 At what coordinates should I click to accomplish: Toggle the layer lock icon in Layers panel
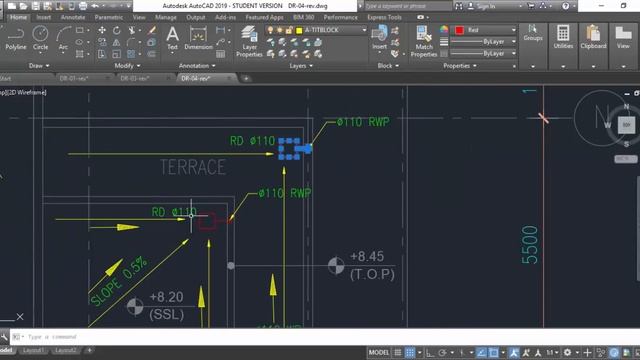tap(289, 30)
